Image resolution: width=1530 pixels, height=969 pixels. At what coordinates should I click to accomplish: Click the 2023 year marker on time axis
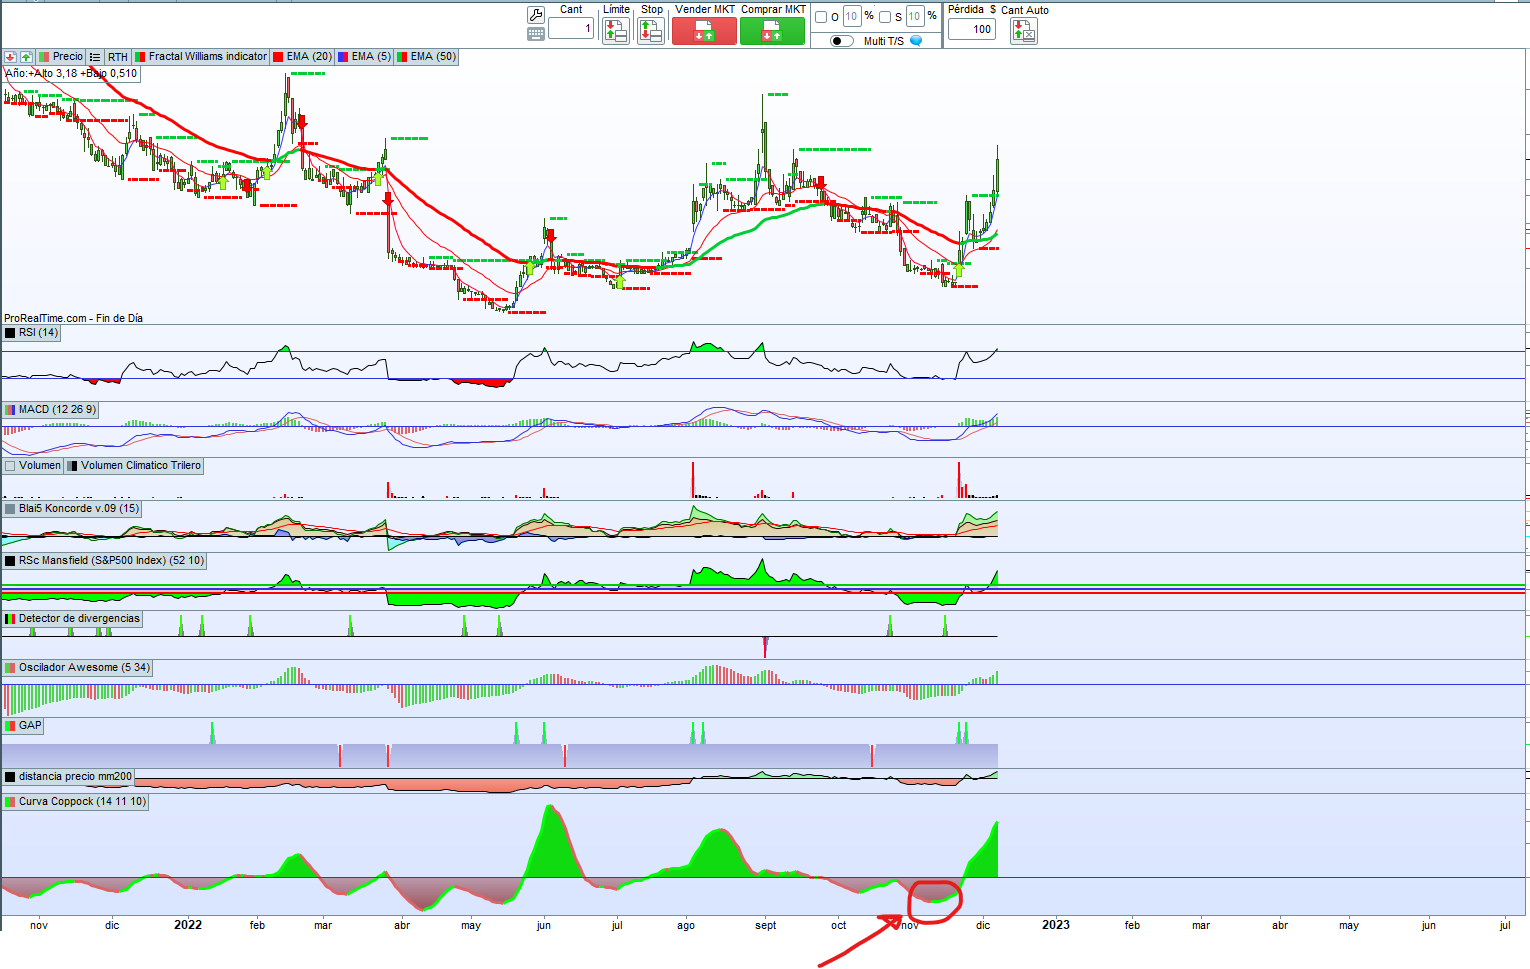tap(1056, 925)
